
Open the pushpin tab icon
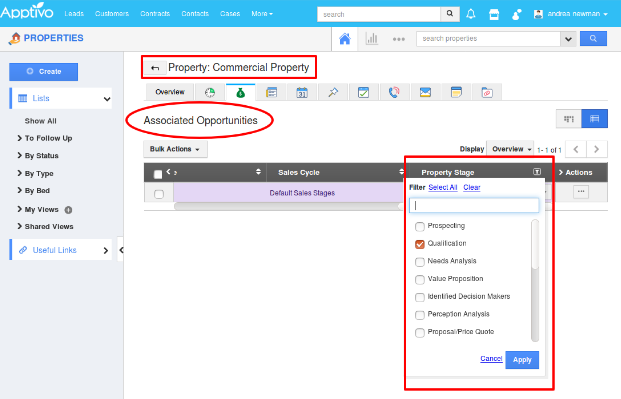pyautogui.click(x=333, y=92)
